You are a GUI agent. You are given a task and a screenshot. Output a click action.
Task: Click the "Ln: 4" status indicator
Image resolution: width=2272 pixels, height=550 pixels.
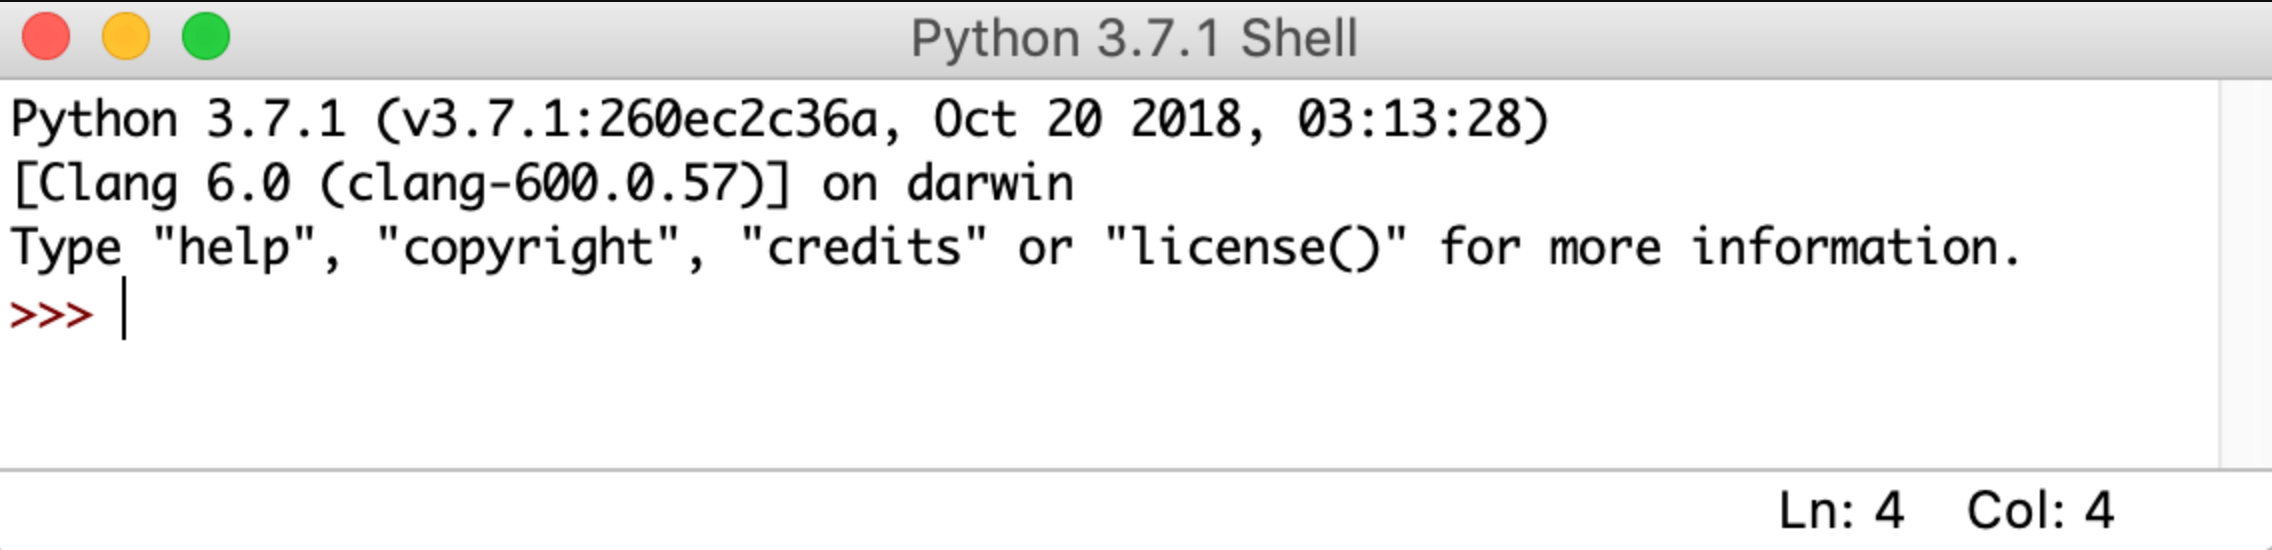tap(1840, 511)
